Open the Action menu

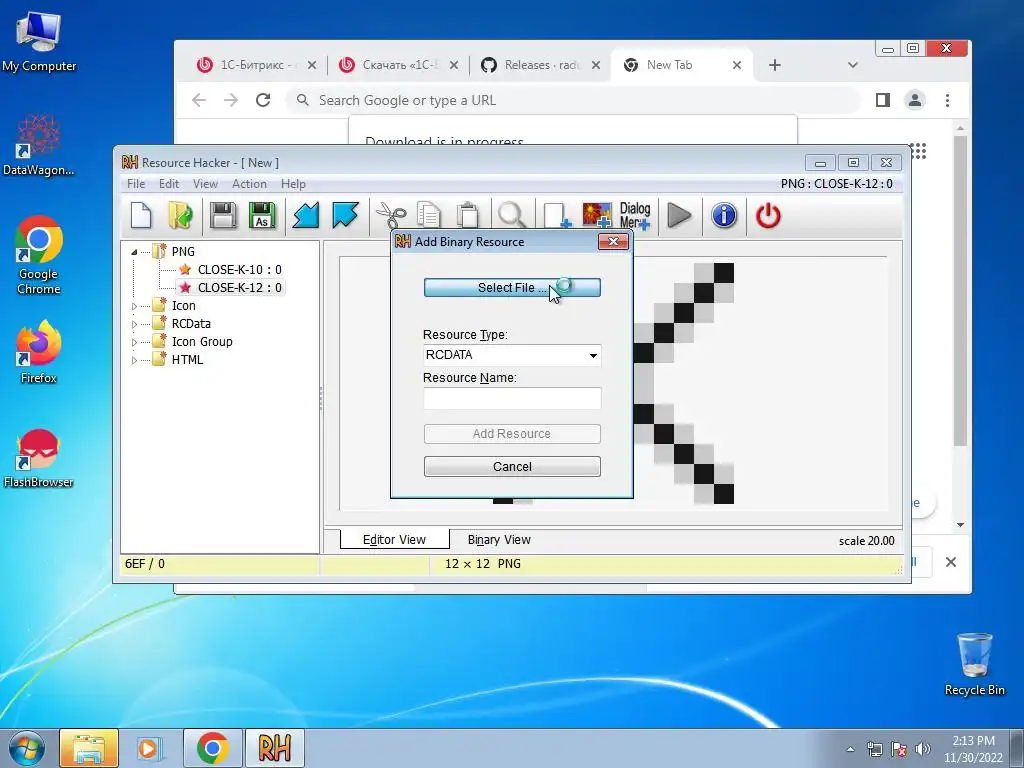coord(249,184)
